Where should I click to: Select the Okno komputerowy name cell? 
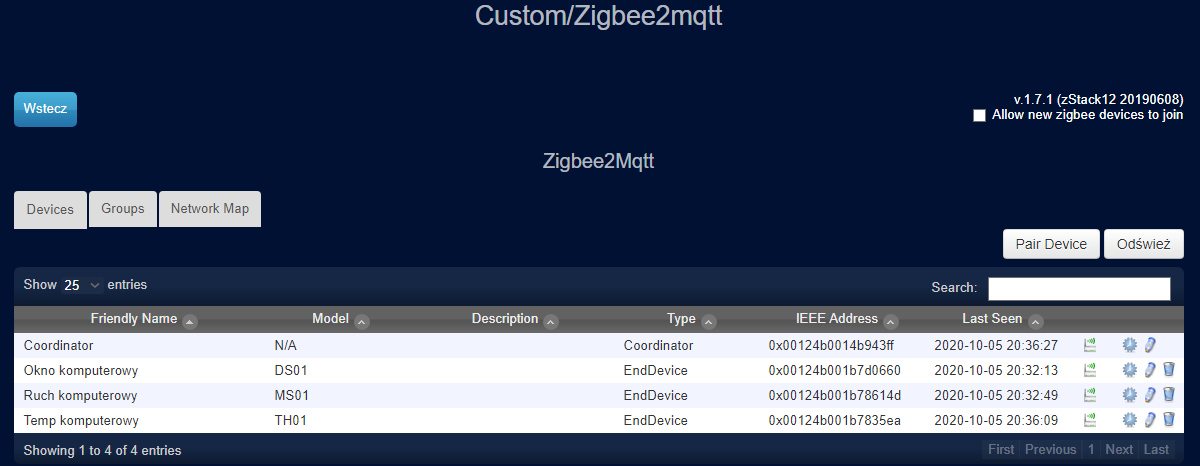80,370
